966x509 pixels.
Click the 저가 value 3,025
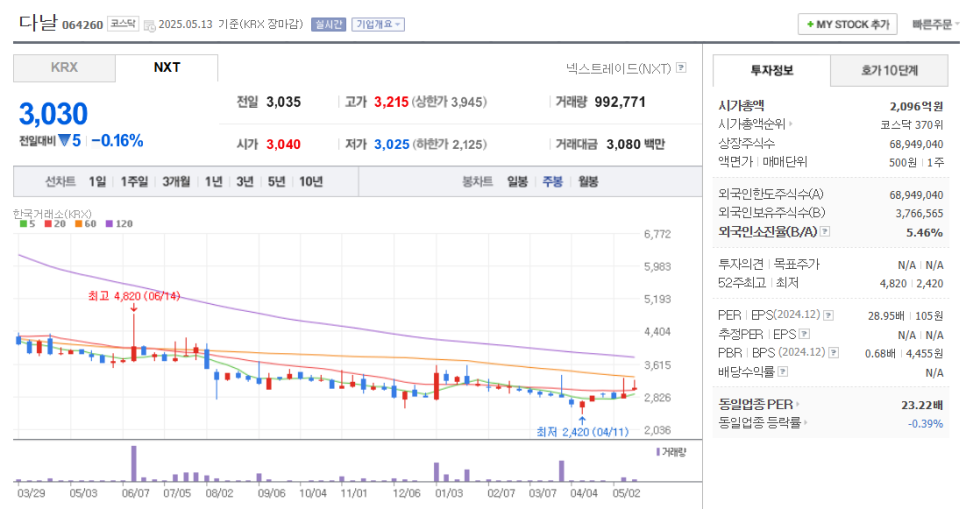(392, 145)
